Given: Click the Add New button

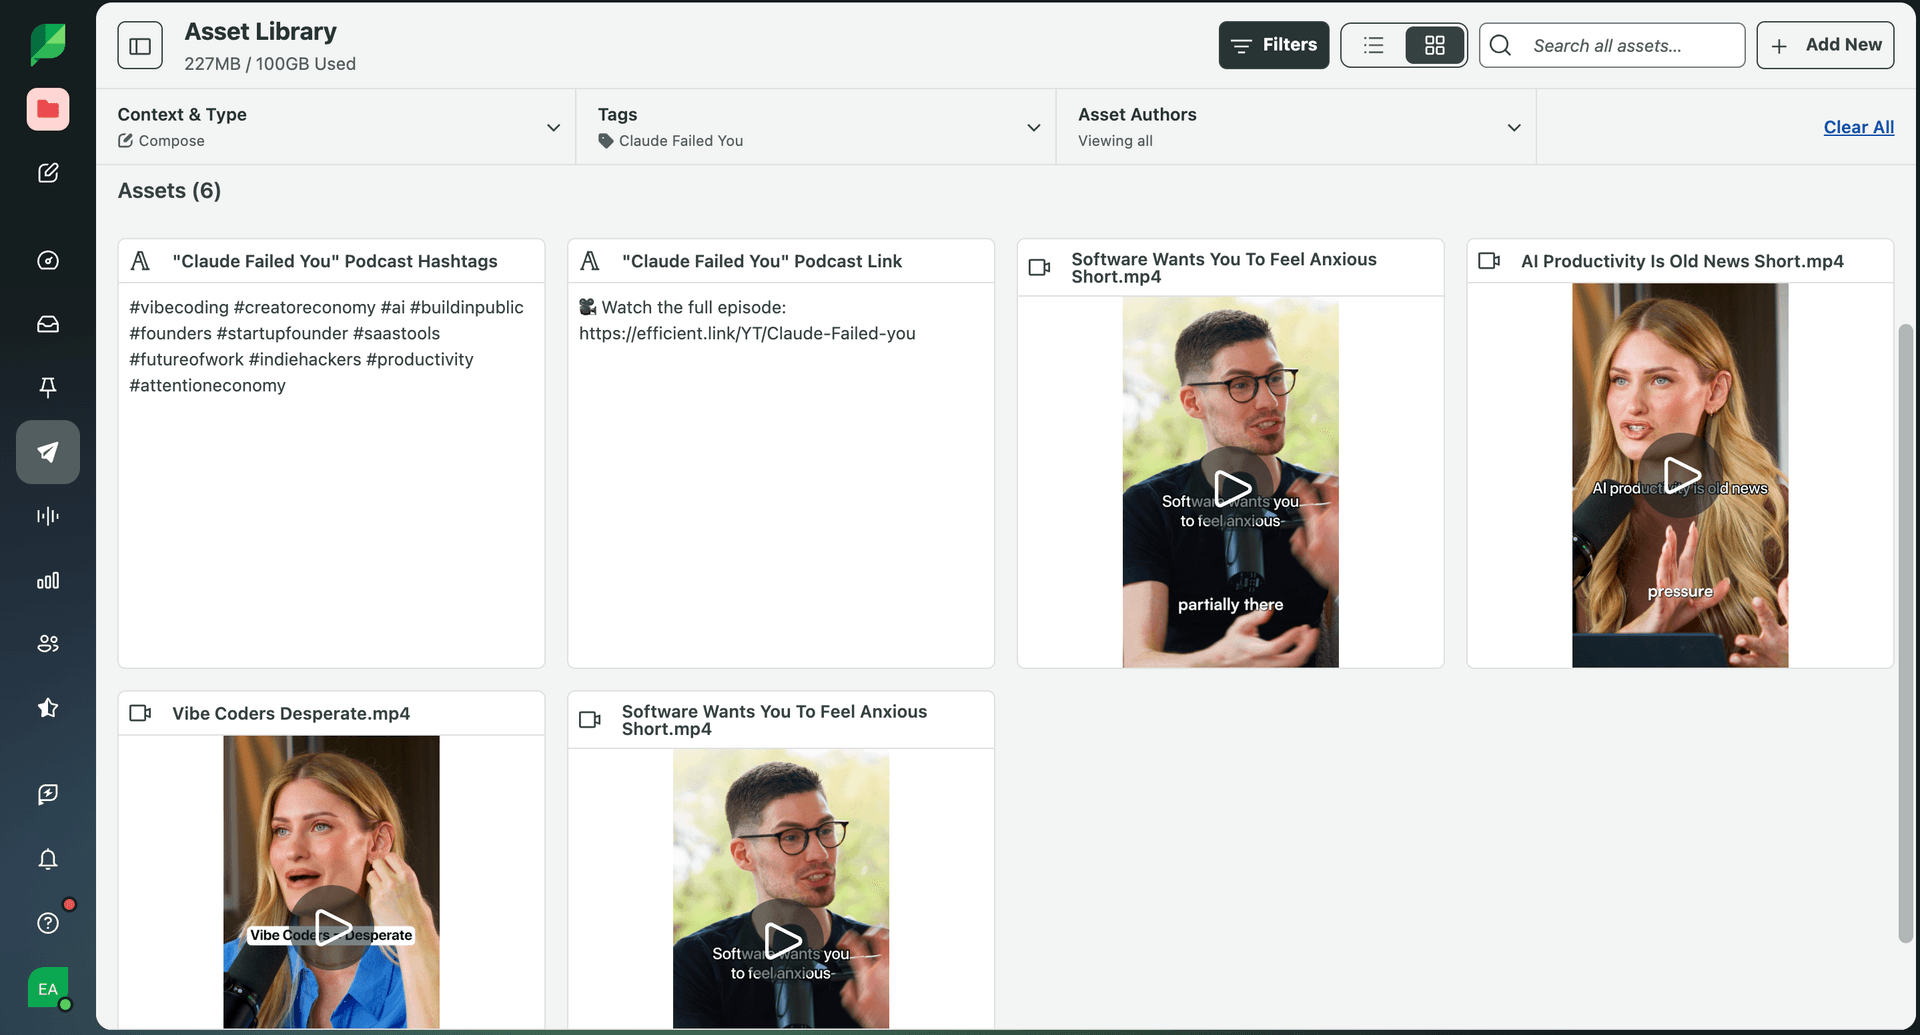Looking at the screenshot, I should tap(1826, 45).
